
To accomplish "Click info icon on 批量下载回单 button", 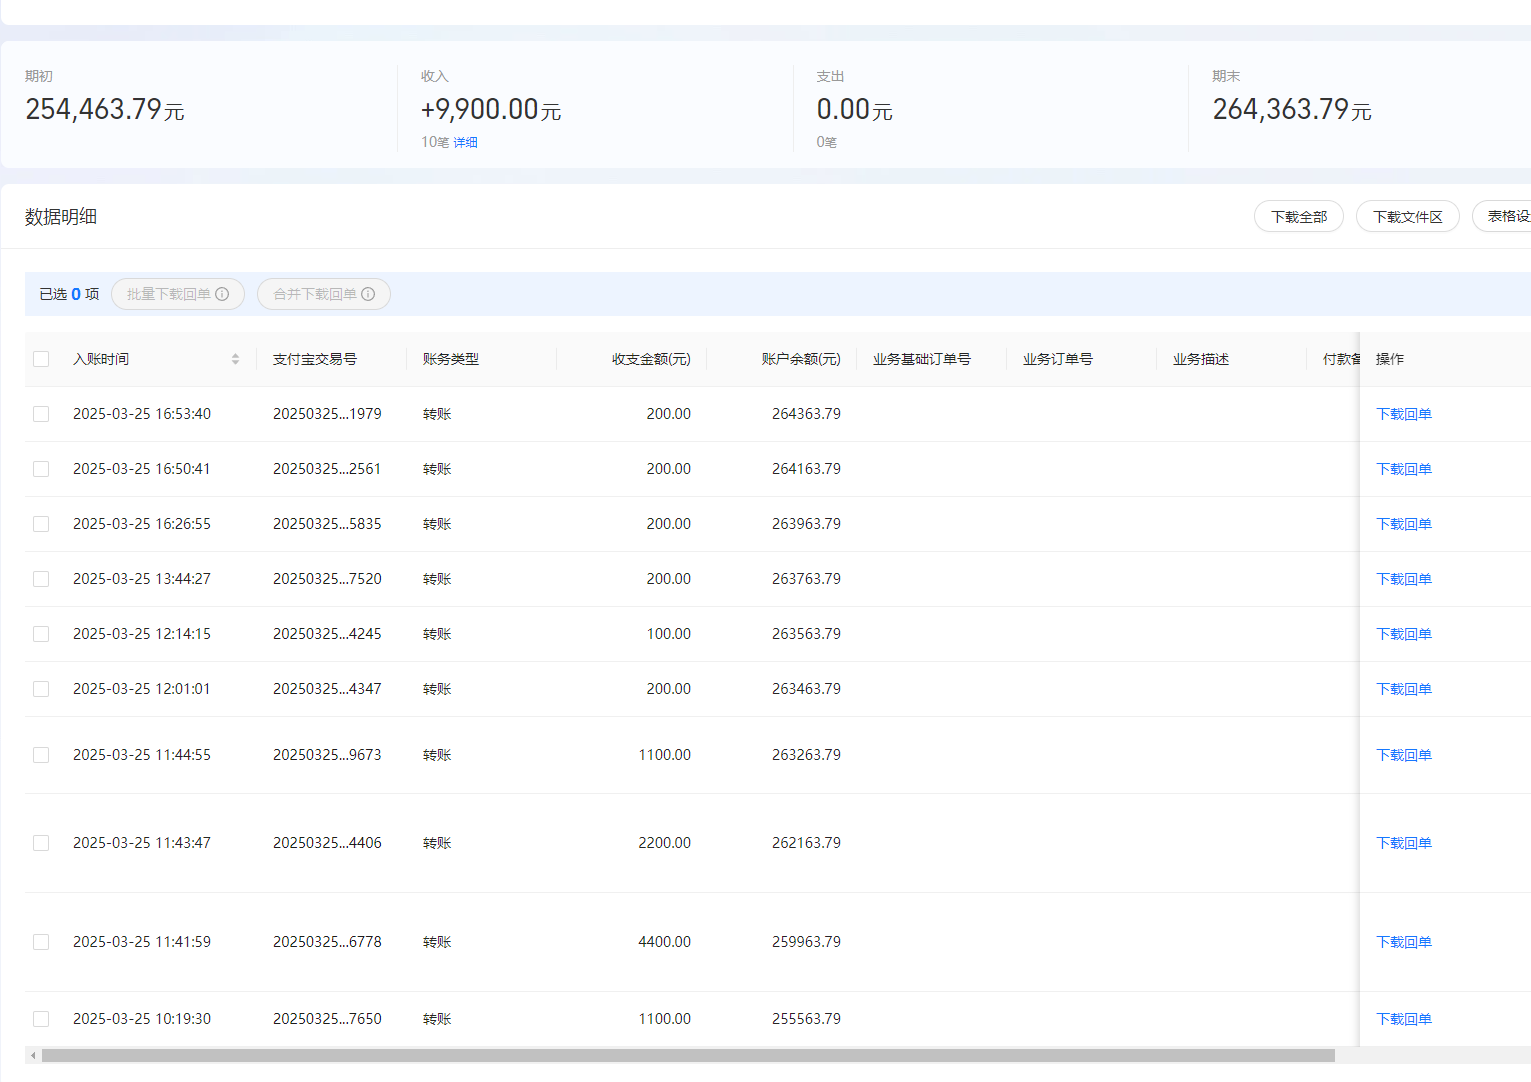I will pyautogui.click(x=222, y=294).
